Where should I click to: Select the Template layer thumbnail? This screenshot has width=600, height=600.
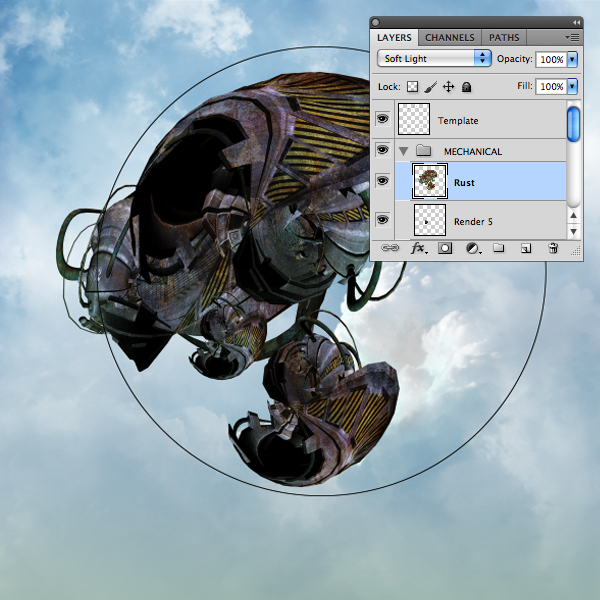click(x=414, y=119)
